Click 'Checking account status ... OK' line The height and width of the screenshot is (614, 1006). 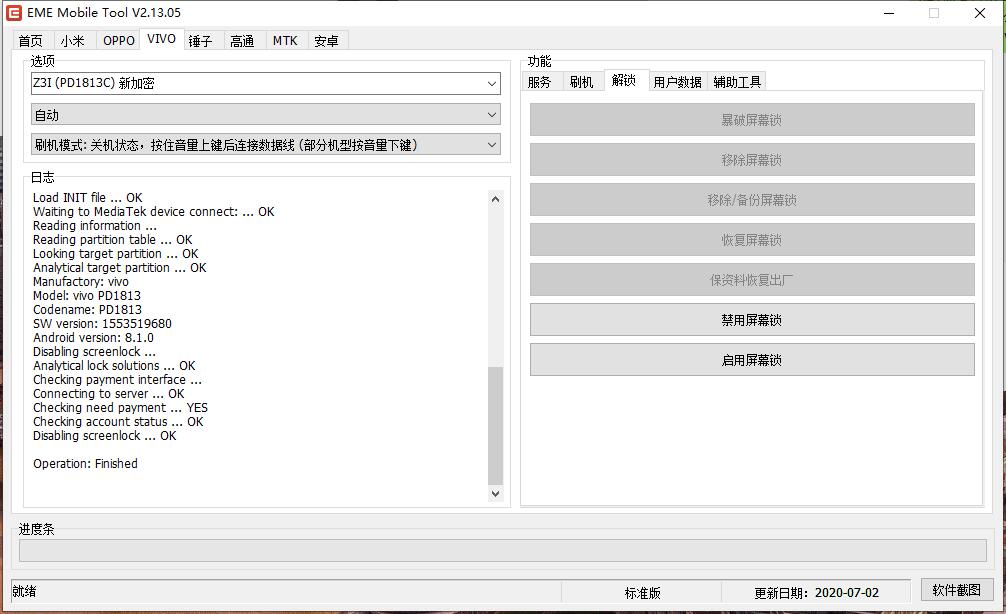click(x=118, y=422)
